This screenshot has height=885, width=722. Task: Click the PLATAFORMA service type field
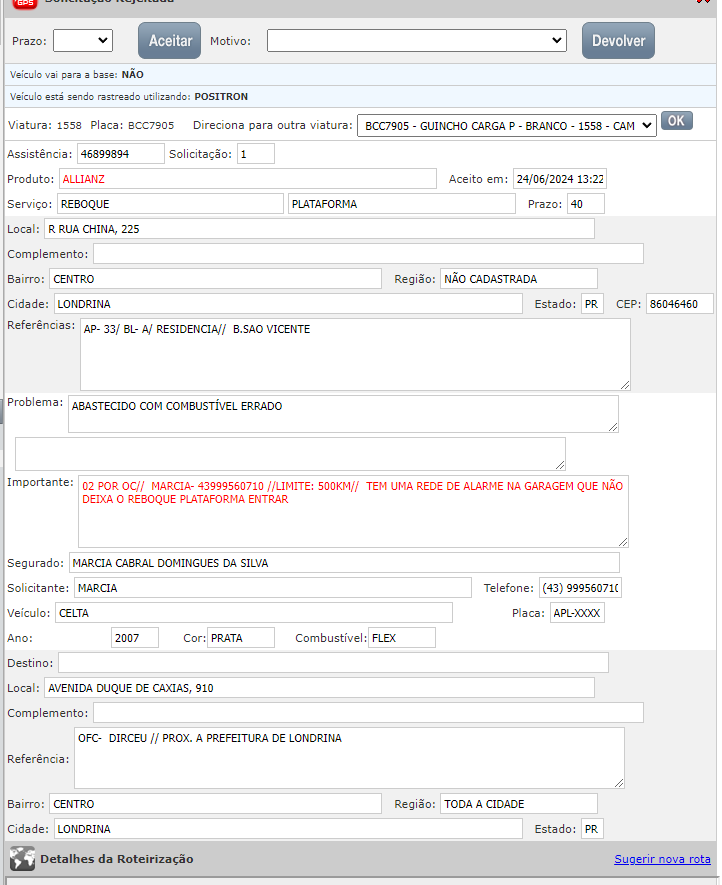402,204
